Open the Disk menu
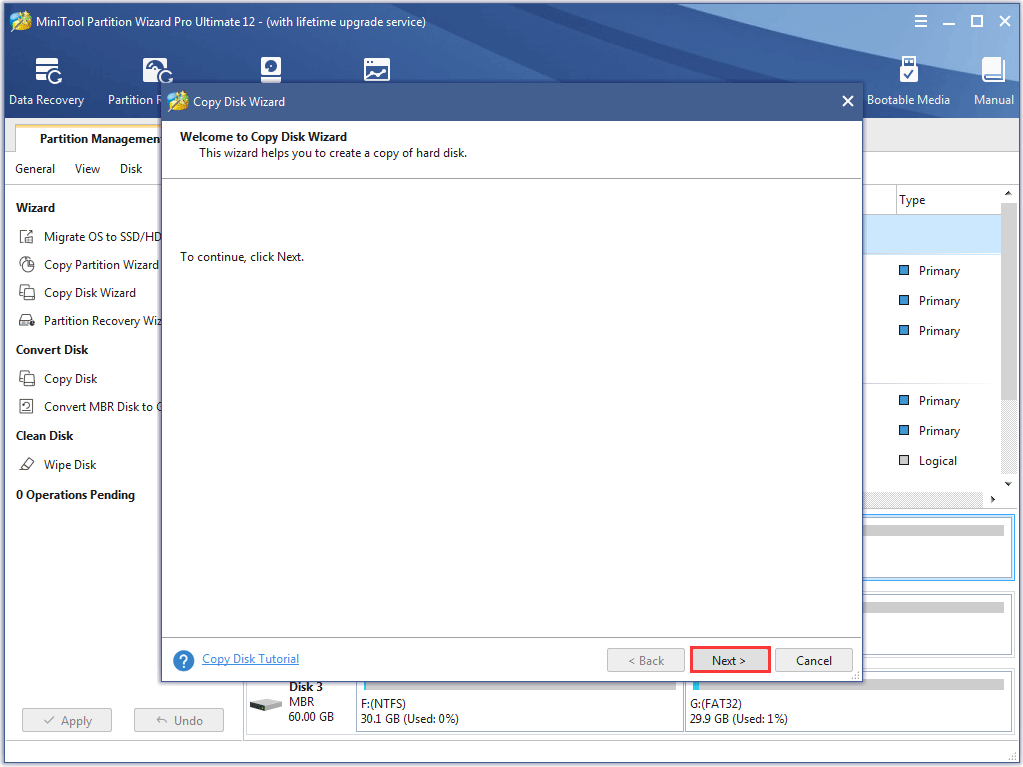Screen dimensions: 1023x767 pyautogui.click(x=130, y=169)
